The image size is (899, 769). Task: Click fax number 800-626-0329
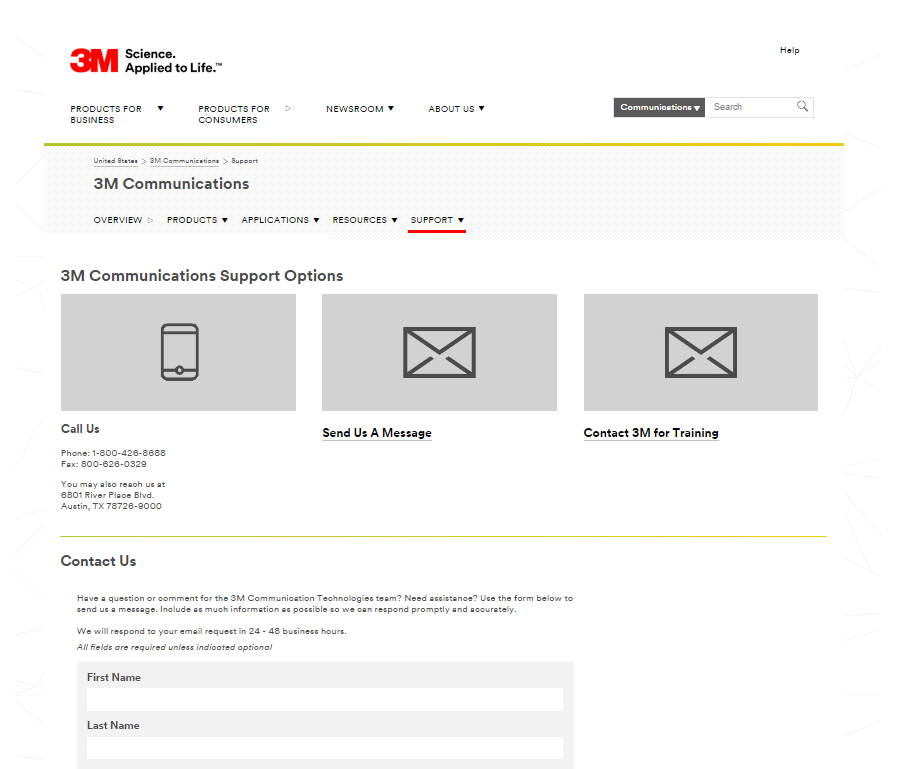pyautogui.click(x=114, y=464)
